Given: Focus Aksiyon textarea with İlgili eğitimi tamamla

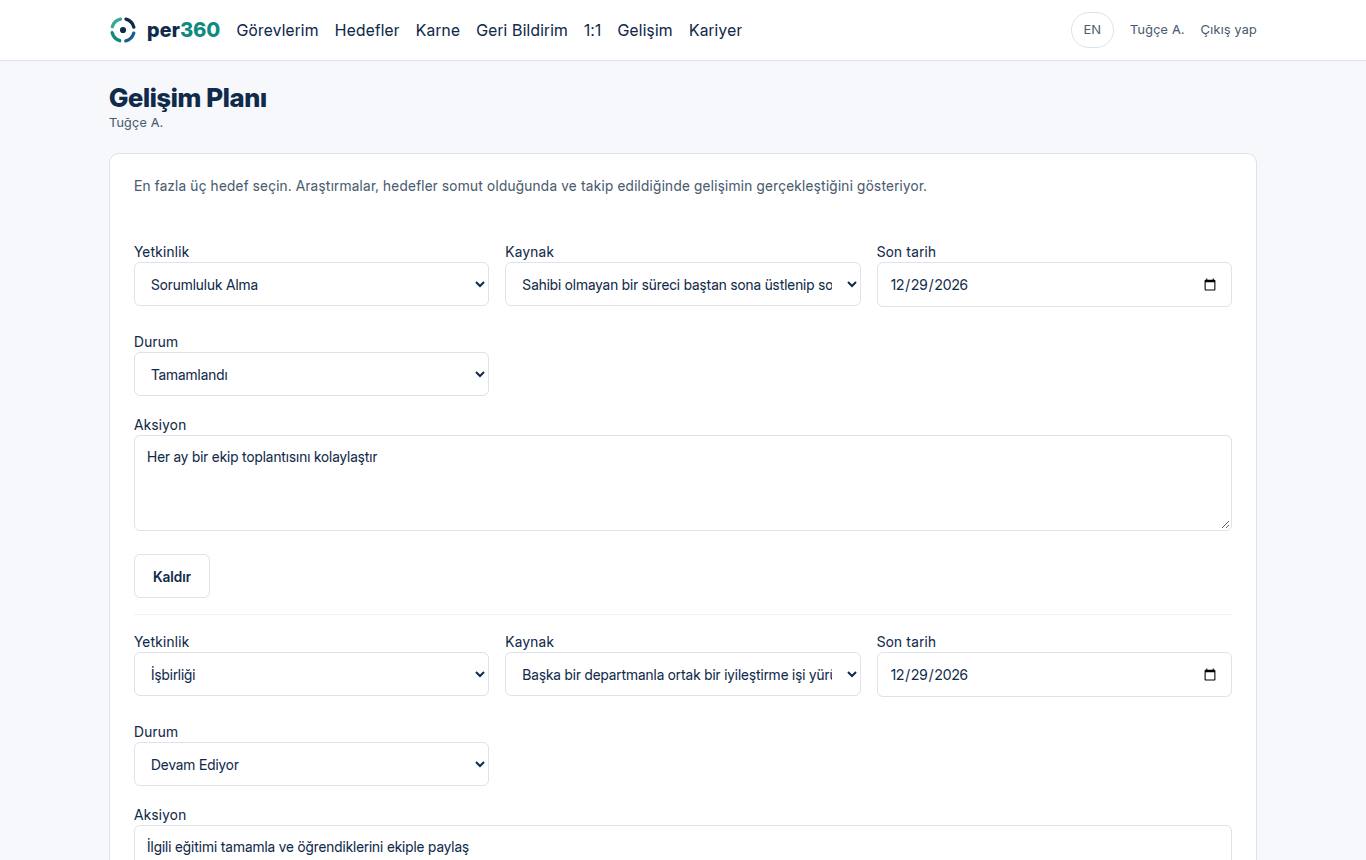Looking at the screenshot, I should [x=683, y=843].
